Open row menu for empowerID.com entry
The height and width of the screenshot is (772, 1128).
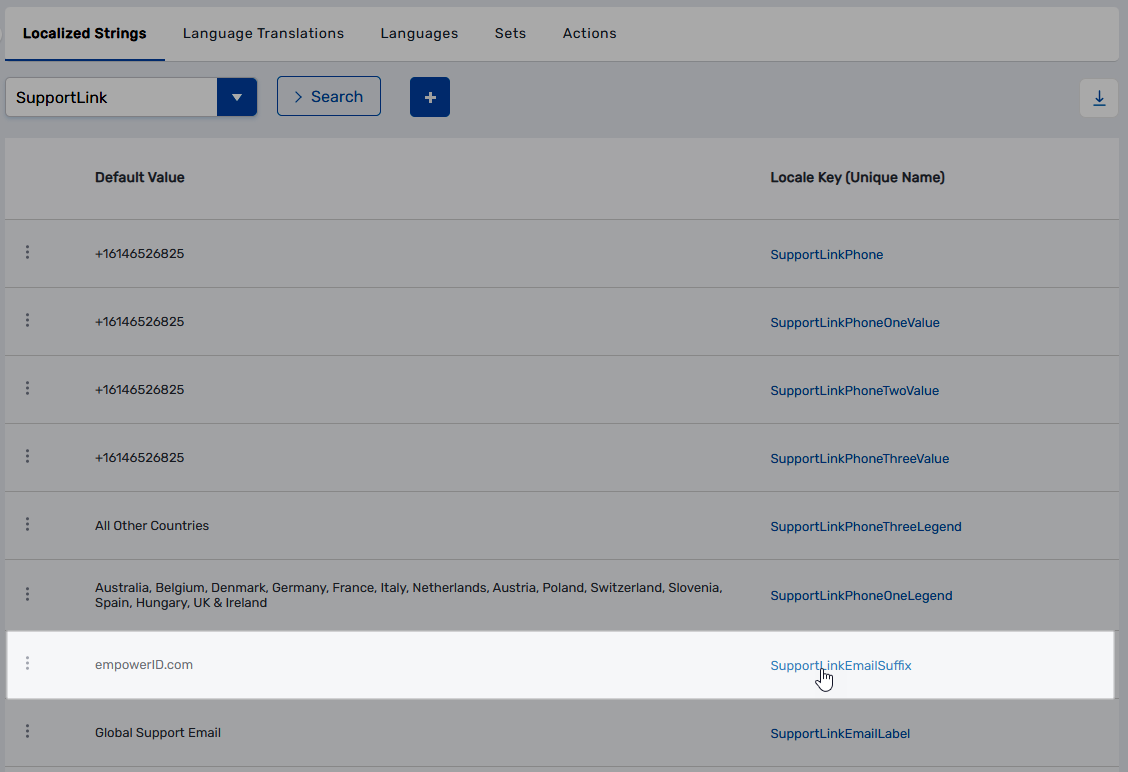(27, 664)
